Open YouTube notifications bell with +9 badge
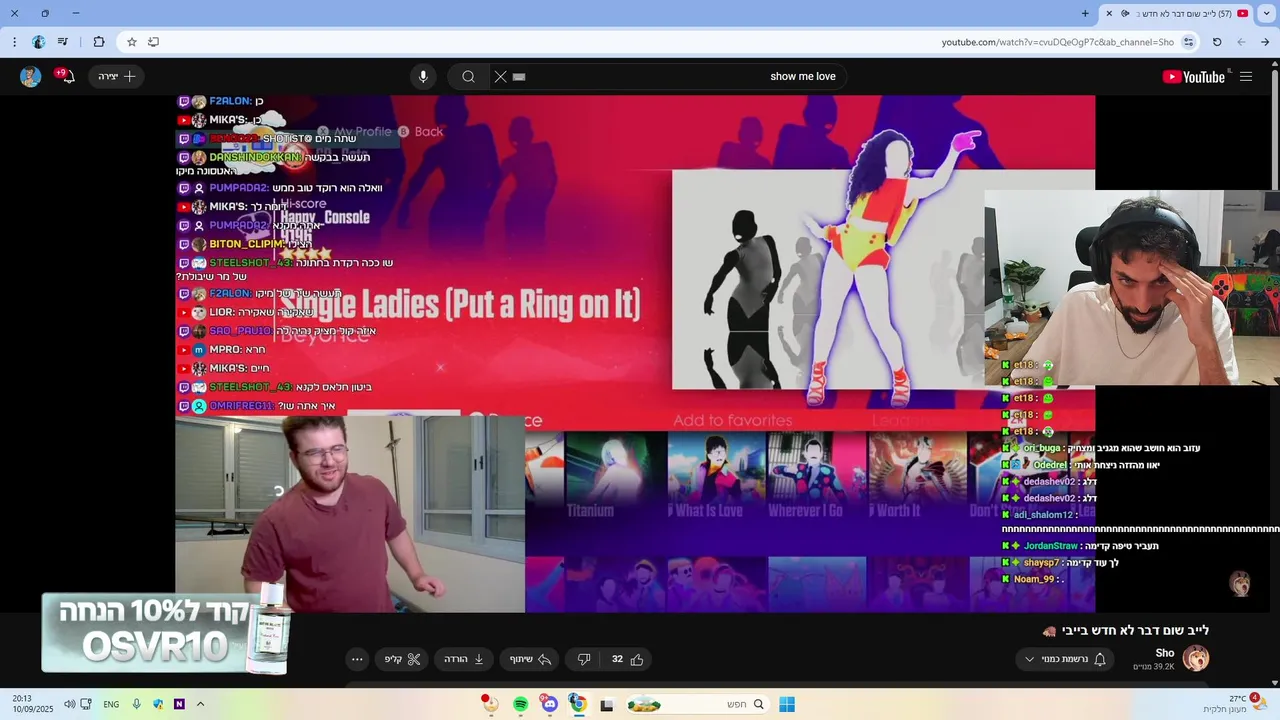 65,76
